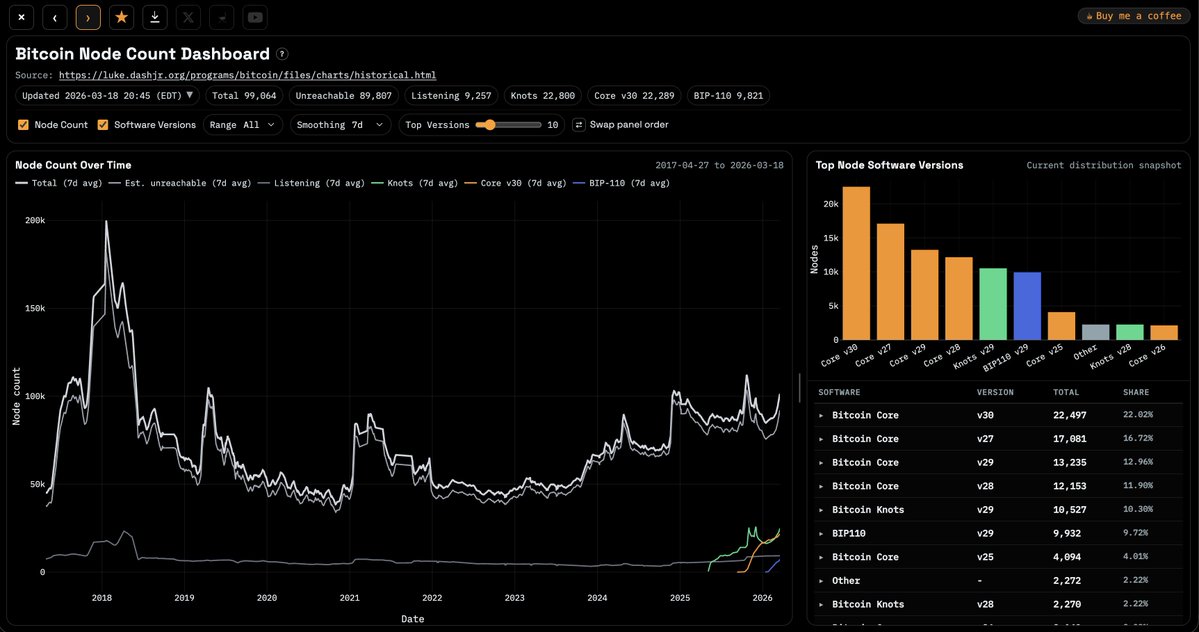Click the Core v30 bar in chart
The height and width of the screenshot is (632, 1199).
[856, 263]
